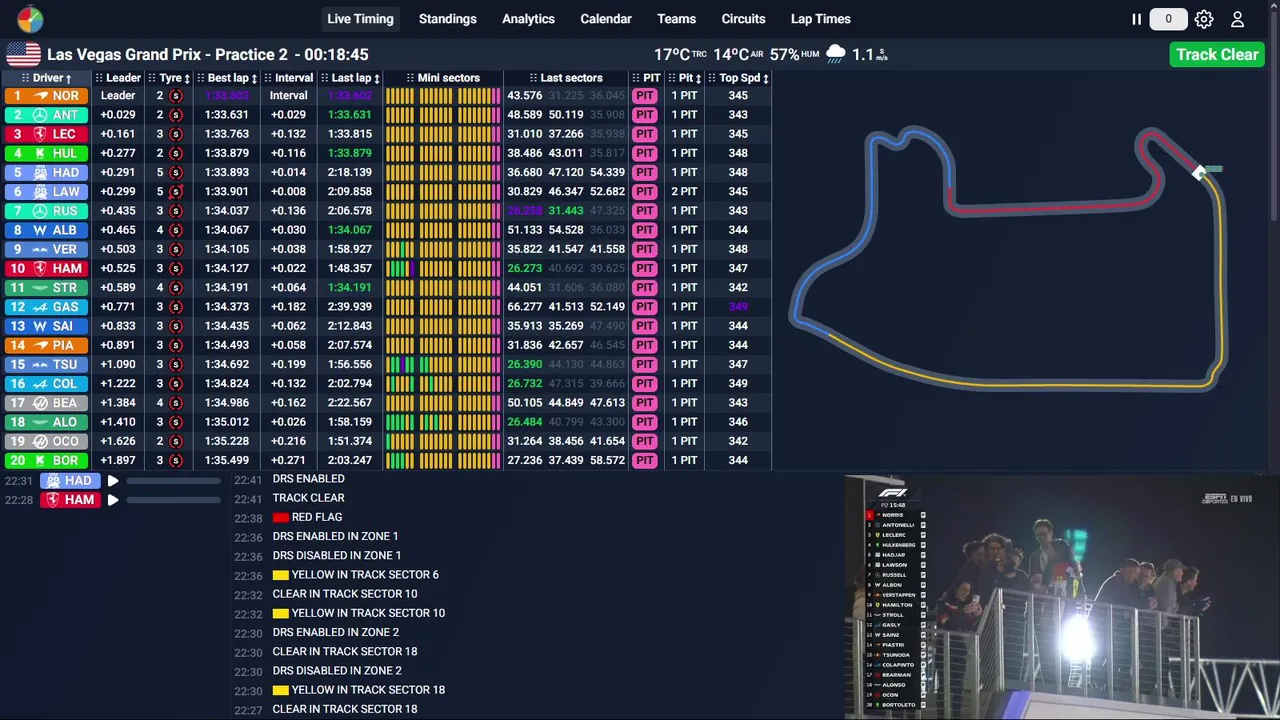
Task: Click the soft tyre icon for ALB
Action: pos(176,230)
